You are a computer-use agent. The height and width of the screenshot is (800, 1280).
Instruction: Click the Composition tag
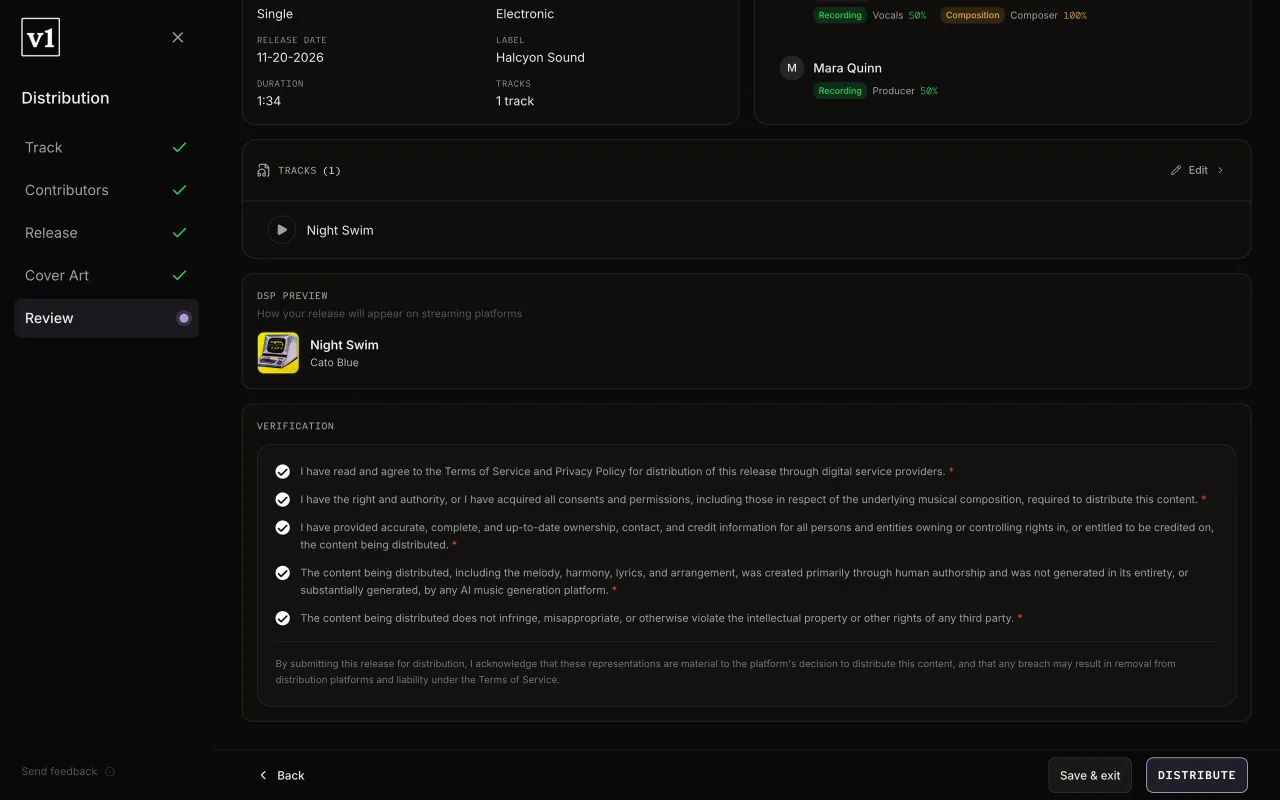[x=972, y=15]
